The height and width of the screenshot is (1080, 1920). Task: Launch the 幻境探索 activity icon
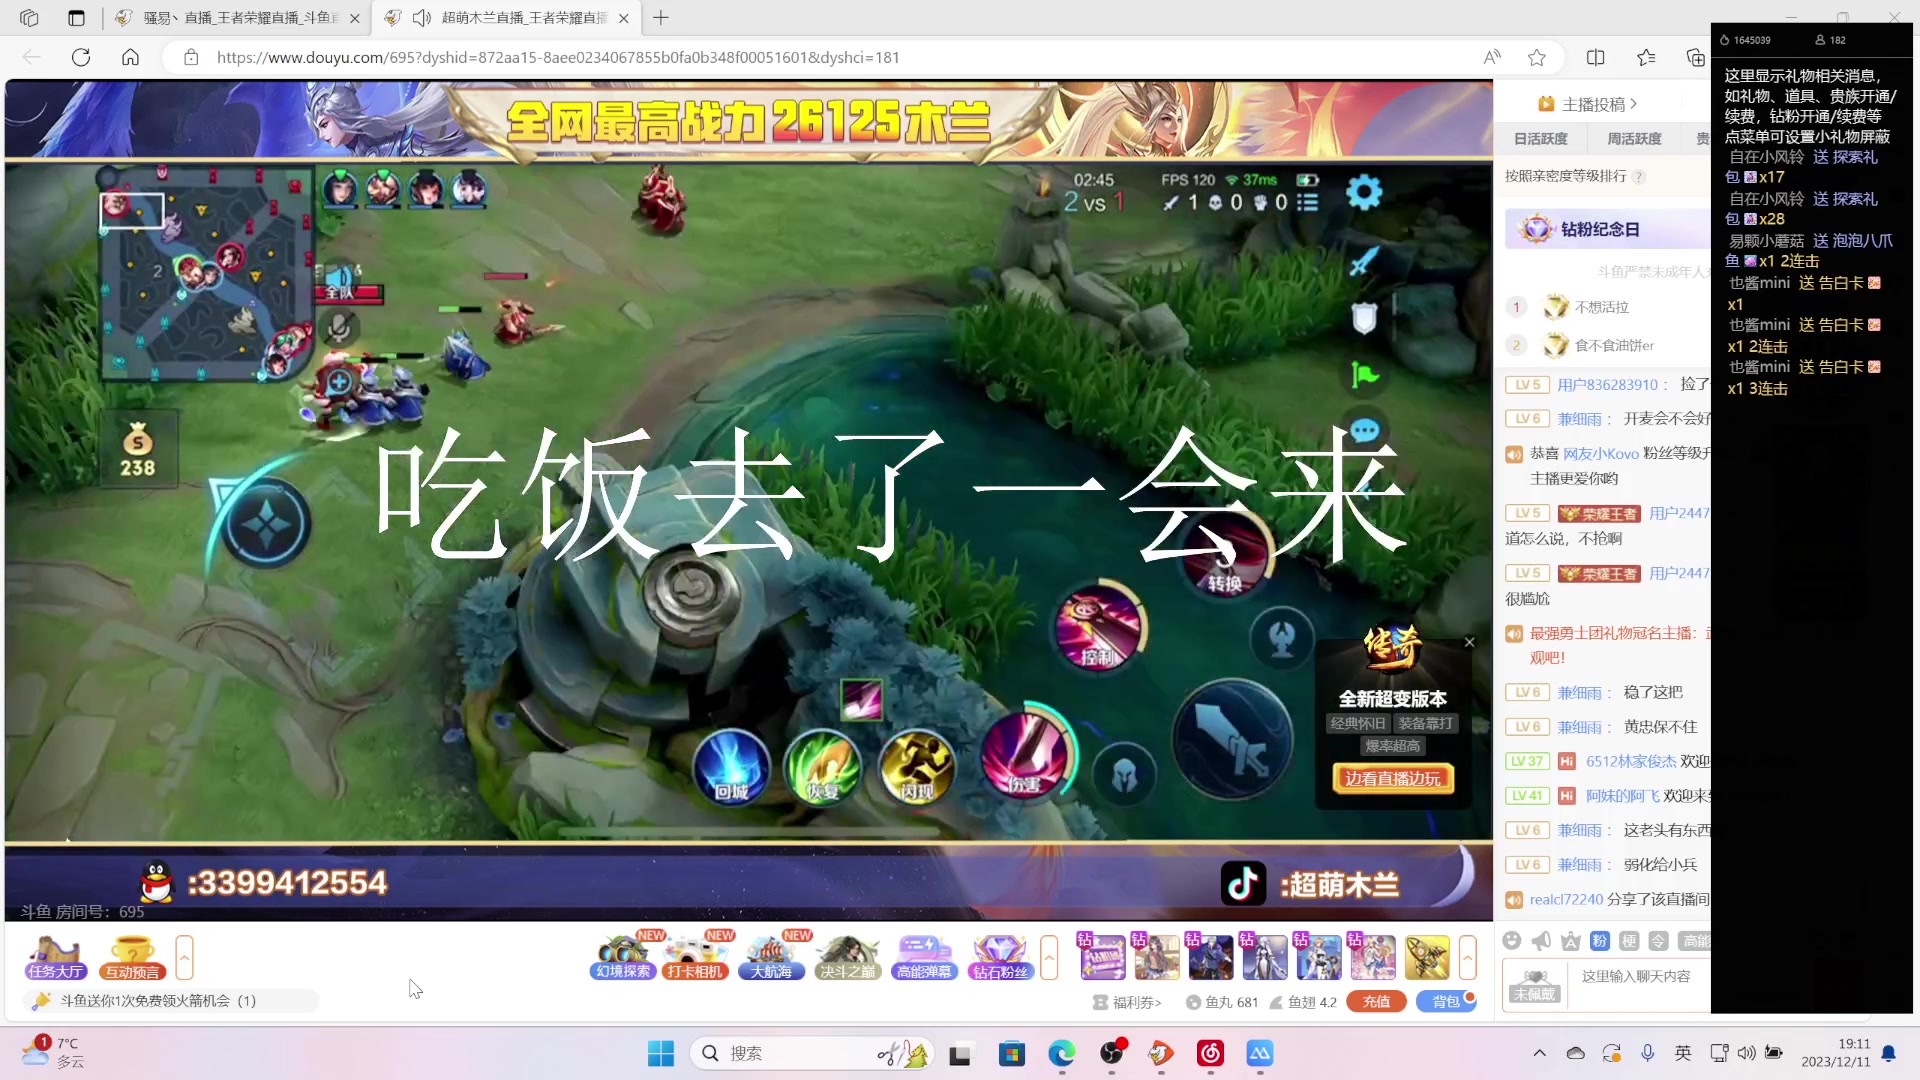(623, 957)
